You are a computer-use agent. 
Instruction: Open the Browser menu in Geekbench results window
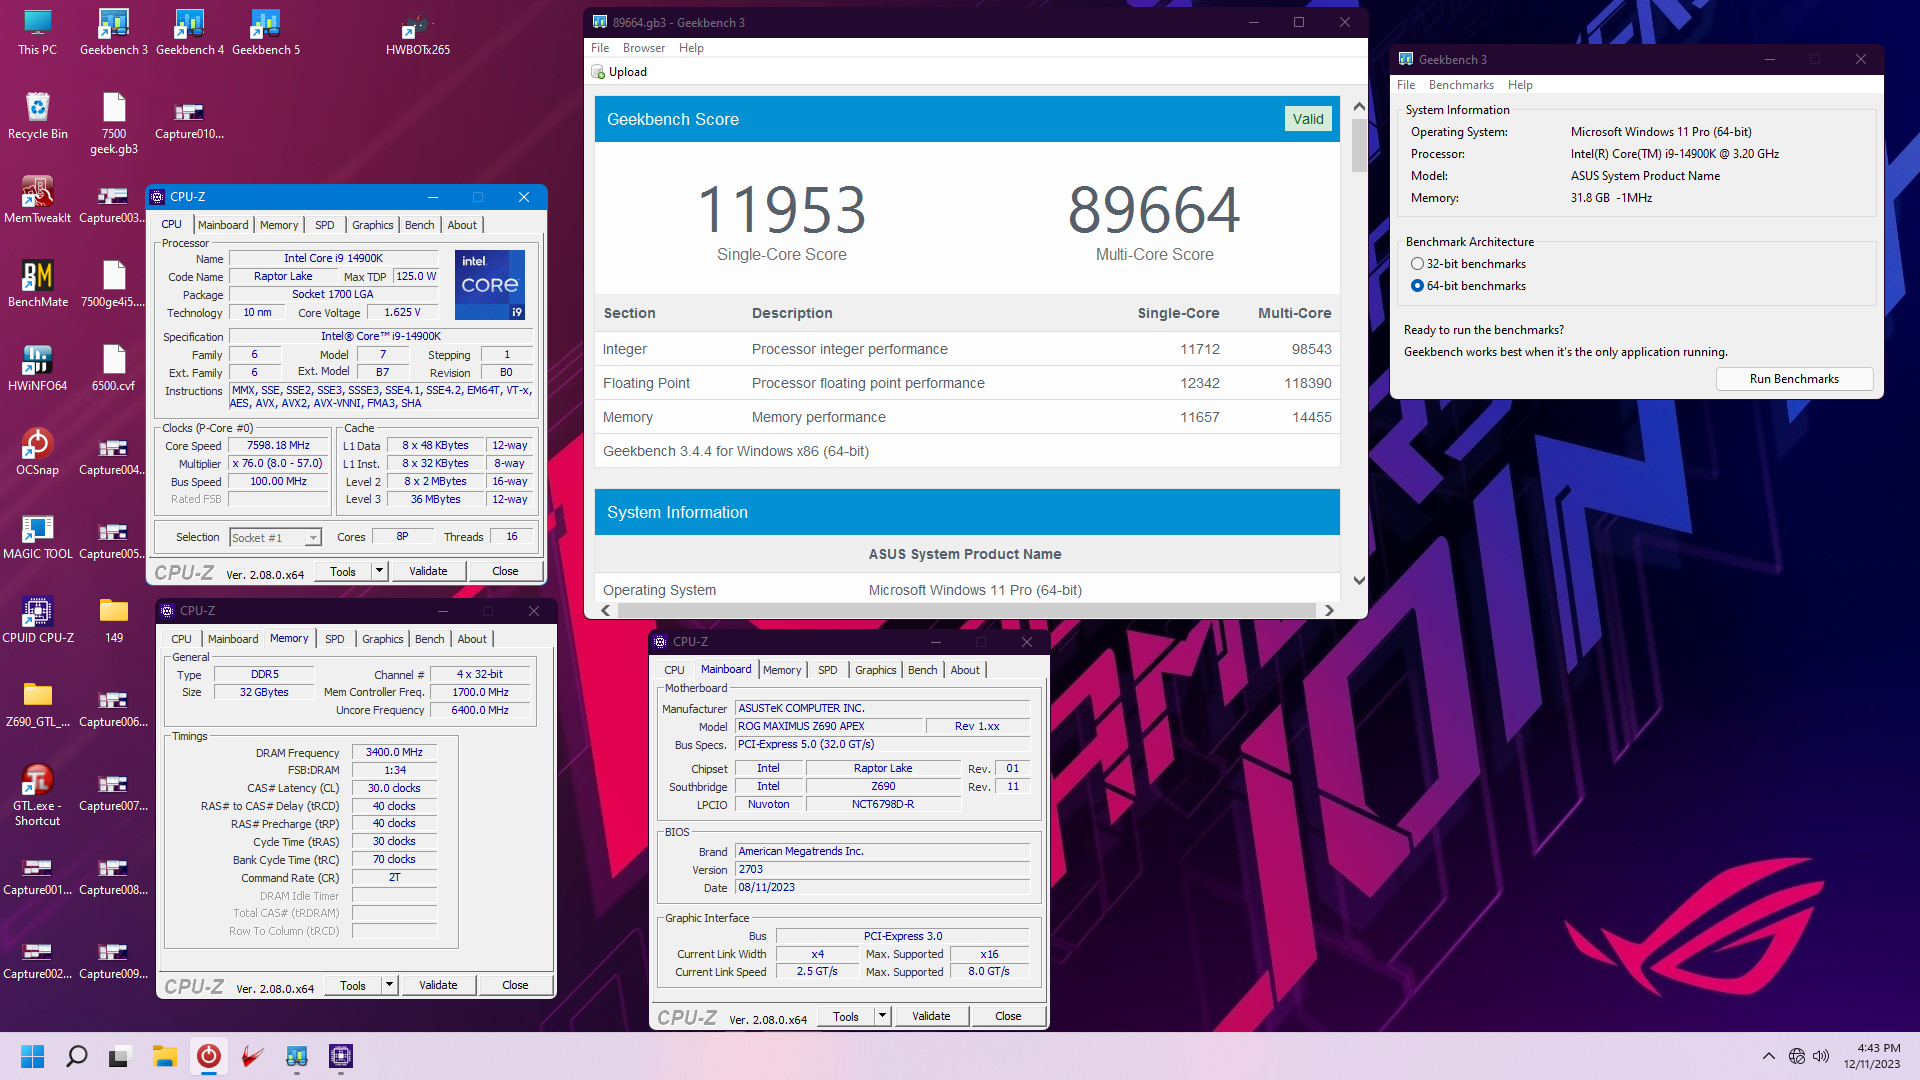click(643, 48)
